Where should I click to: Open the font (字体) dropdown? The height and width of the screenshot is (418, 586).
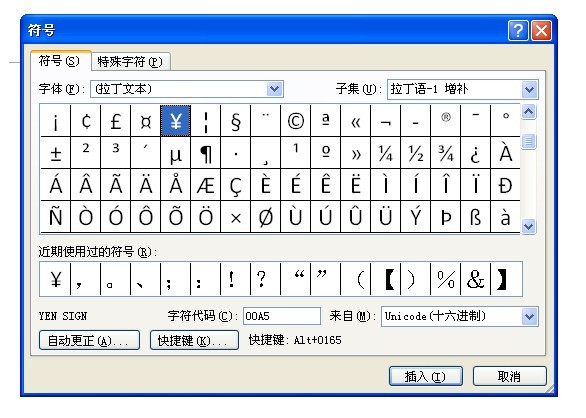point(275,89)
